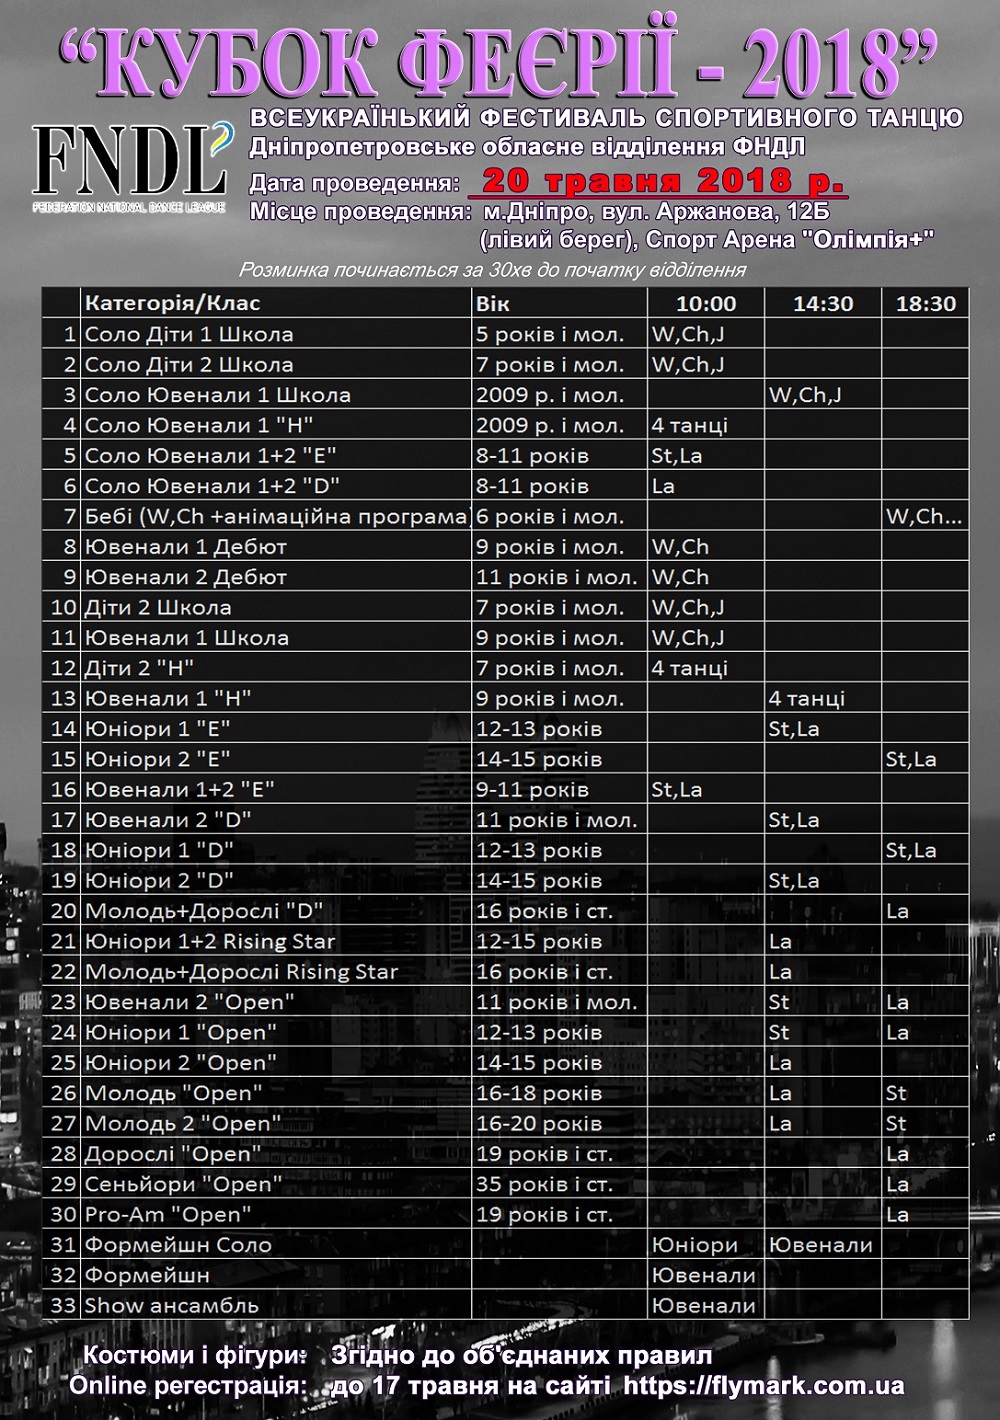This screenshot has height=1420, width=1000.
Task: Select the text "Згідно до об'єднаних правил"
Action: click(x=521, y=1356)
